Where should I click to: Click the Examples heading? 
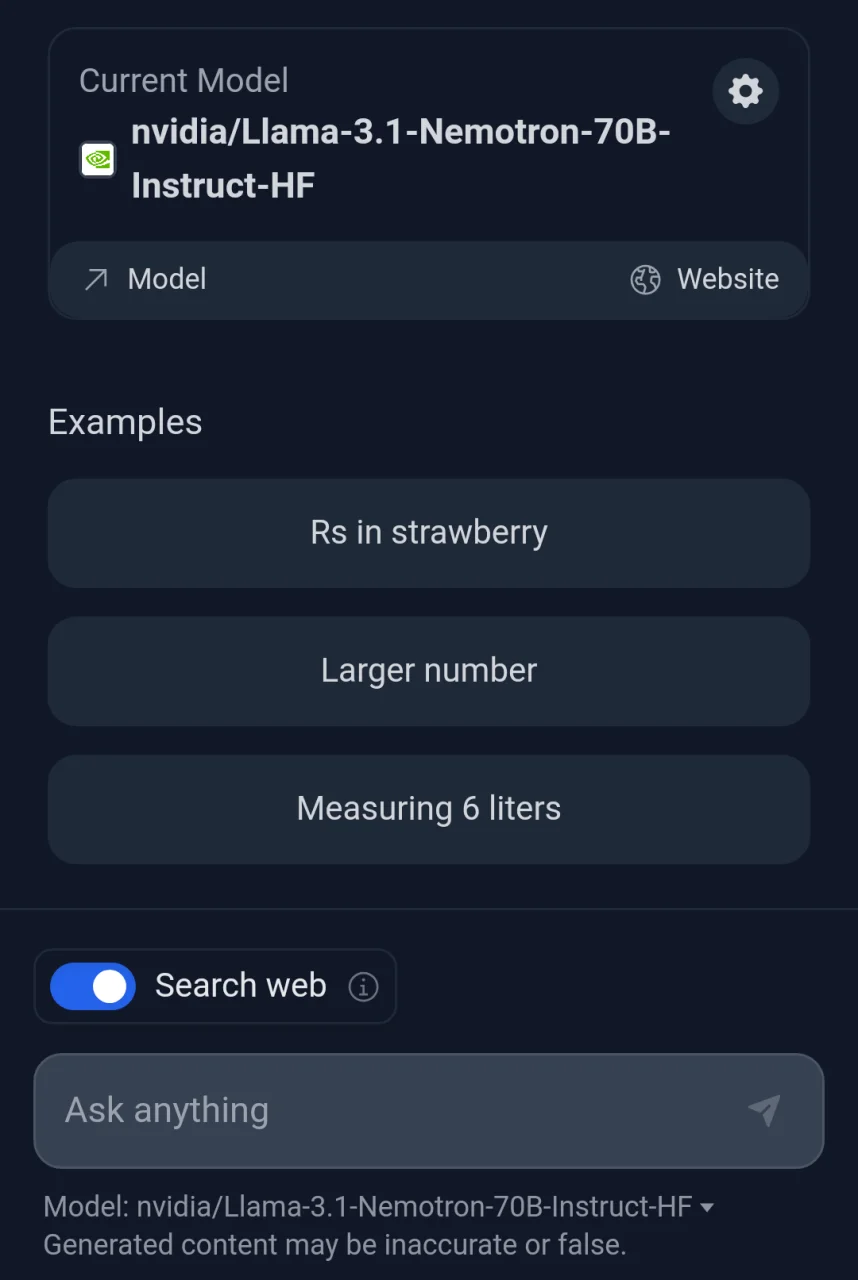125,422
